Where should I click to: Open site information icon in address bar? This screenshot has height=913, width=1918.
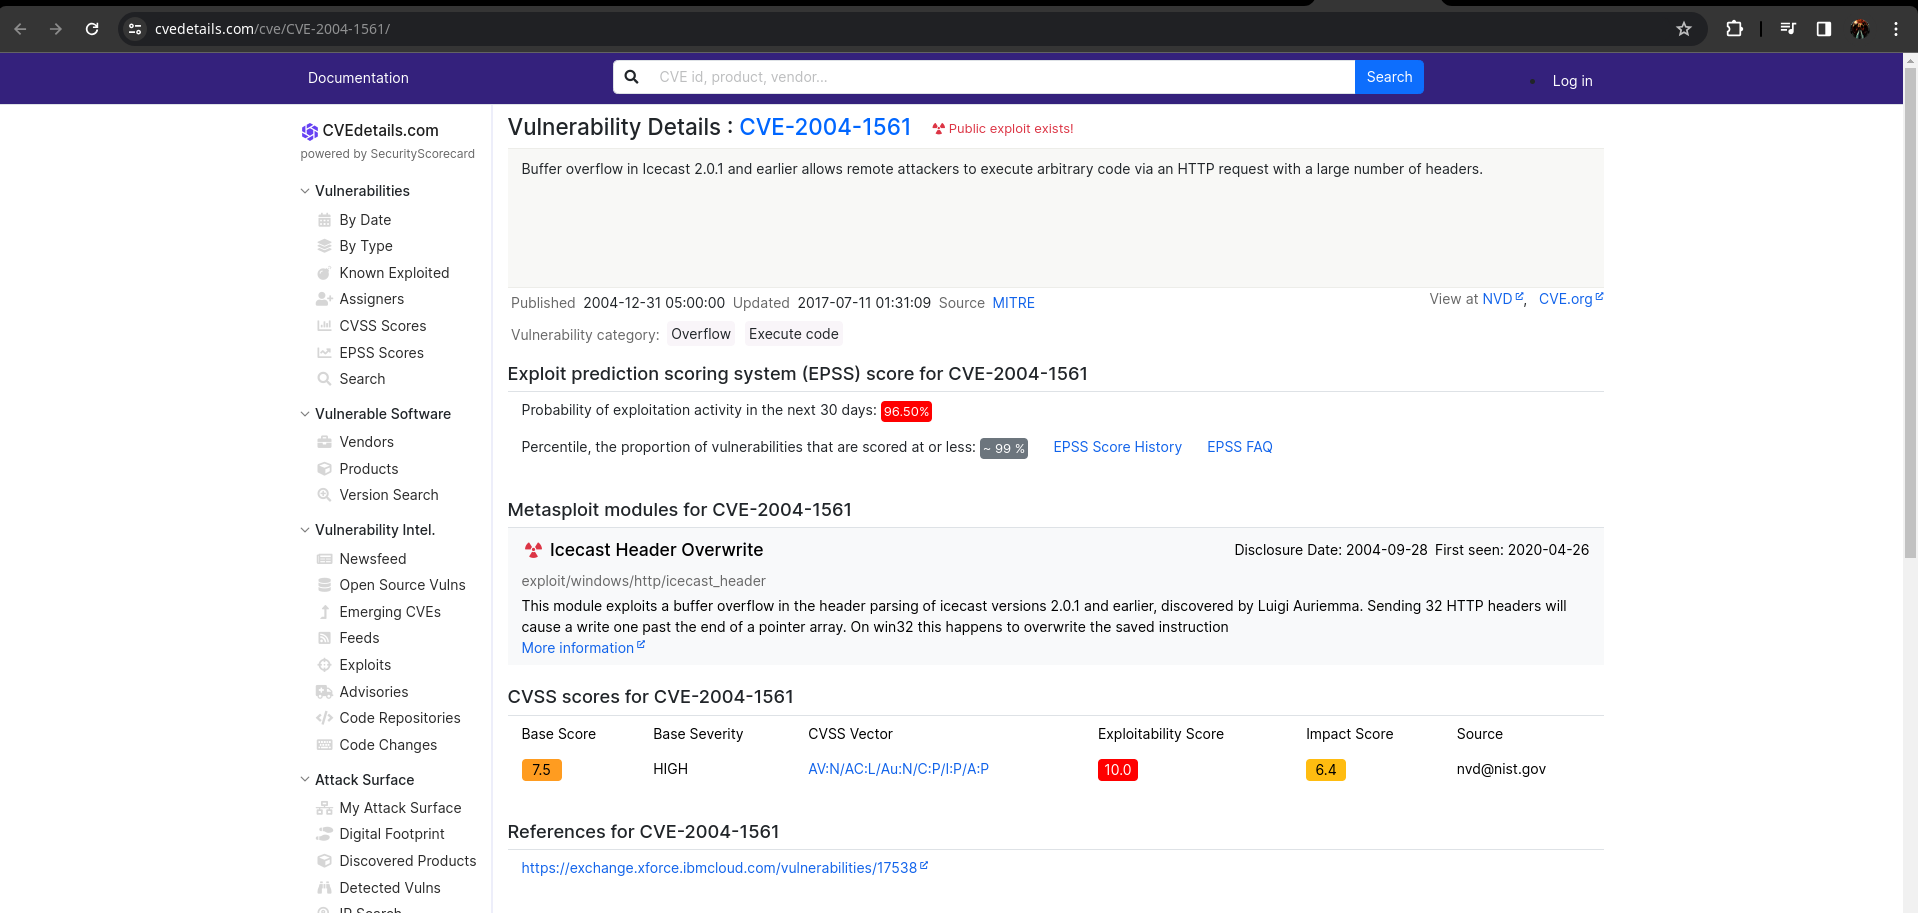coord(135,29)
